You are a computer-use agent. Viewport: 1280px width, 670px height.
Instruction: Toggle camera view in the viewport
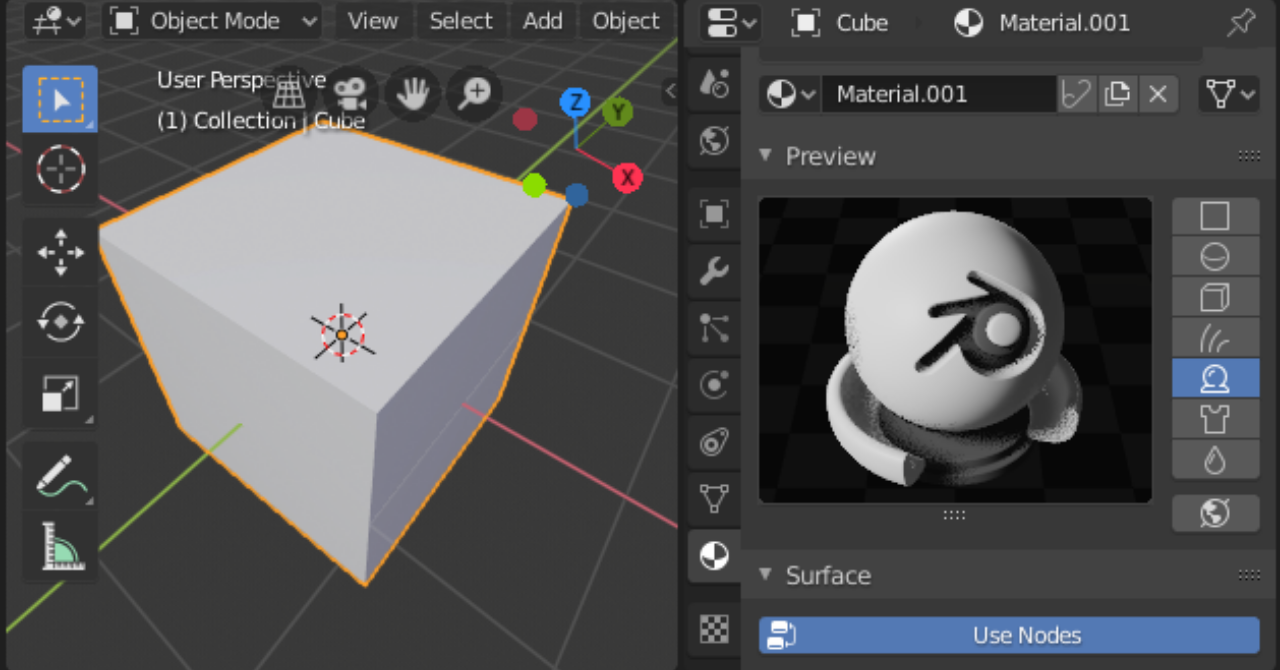tap(349, 93)
